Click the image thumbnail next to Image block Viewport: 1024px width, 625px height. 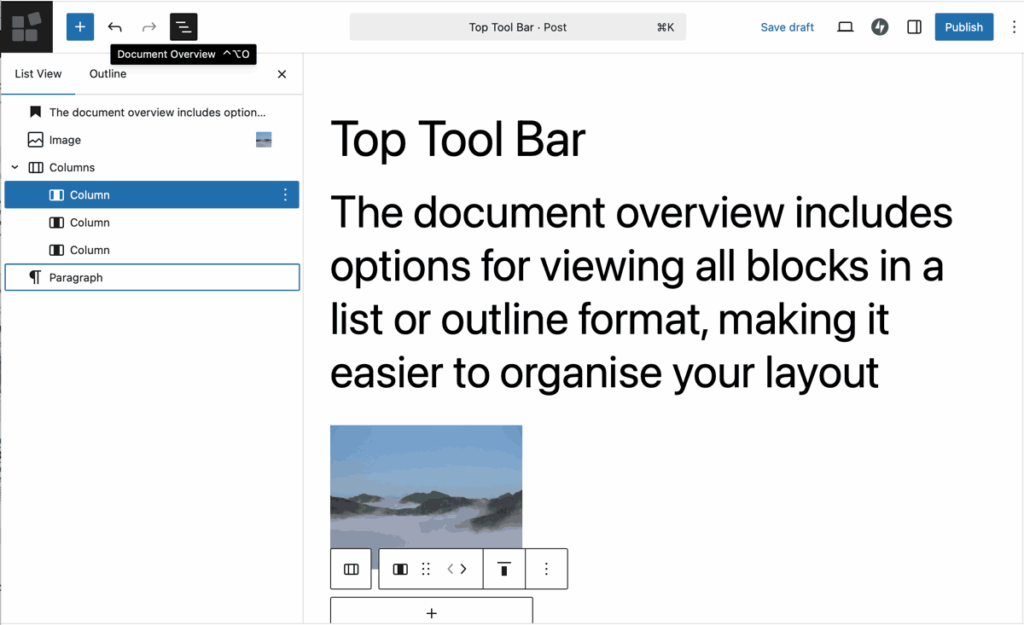point(263,140)
